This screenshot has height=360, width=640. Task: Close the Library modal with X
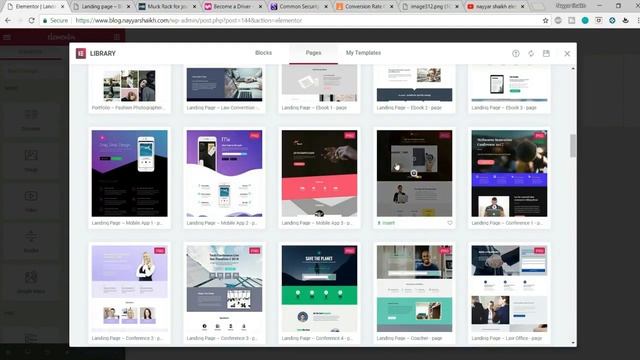(567, 53)
